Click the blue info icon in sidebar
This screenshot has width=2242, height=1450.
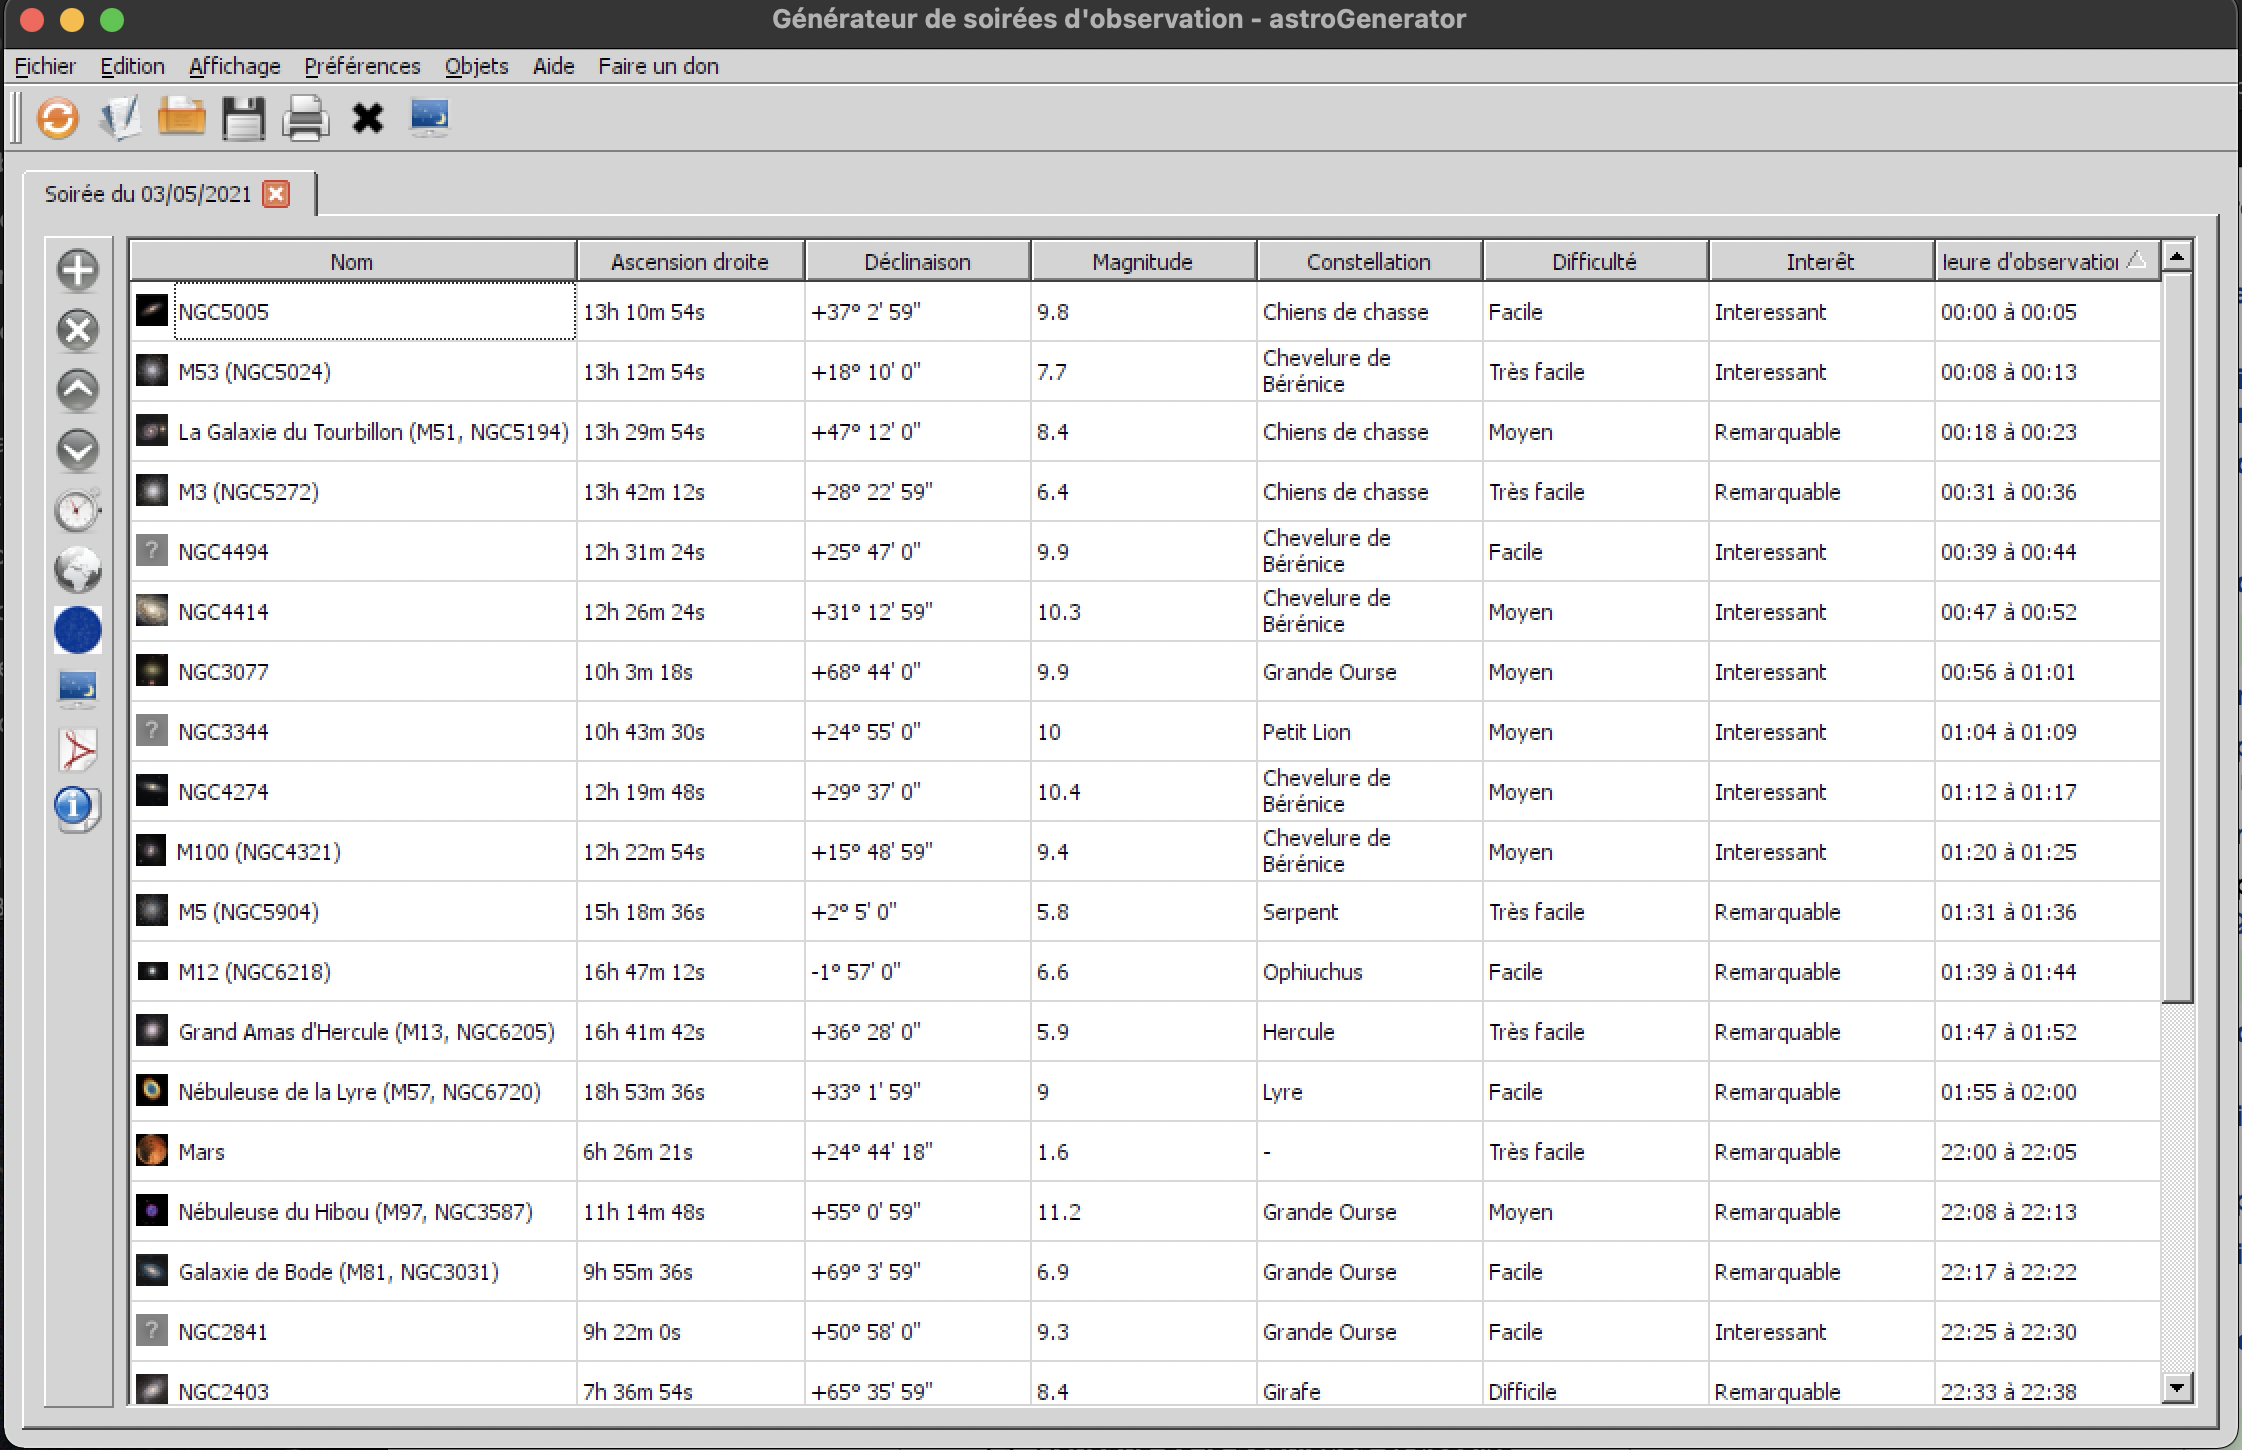(x=76, y=808)
